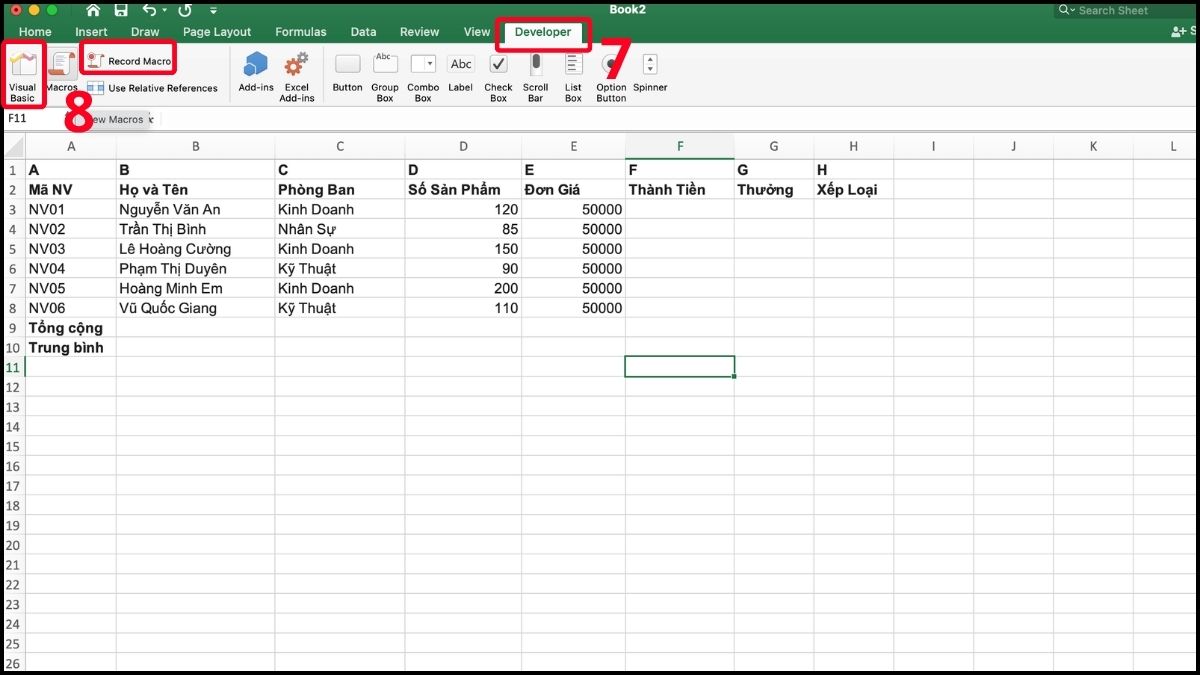Insert a List Box control
The width and height of the screenshot is (1200, 675).
click(x=573, y=77)
